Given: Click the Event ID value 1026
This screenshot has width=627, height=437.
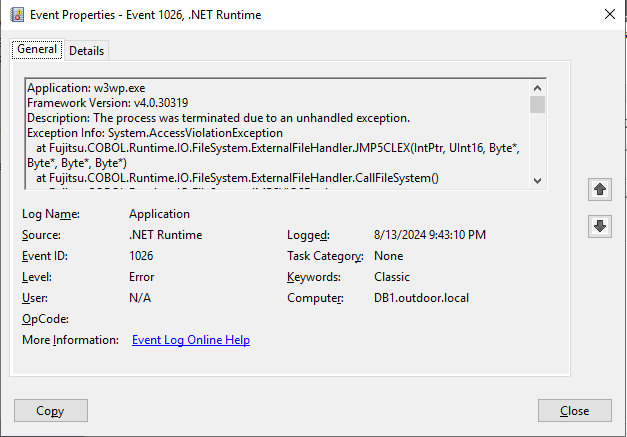Looking at the screenshot, I should (x=141, y=256).
